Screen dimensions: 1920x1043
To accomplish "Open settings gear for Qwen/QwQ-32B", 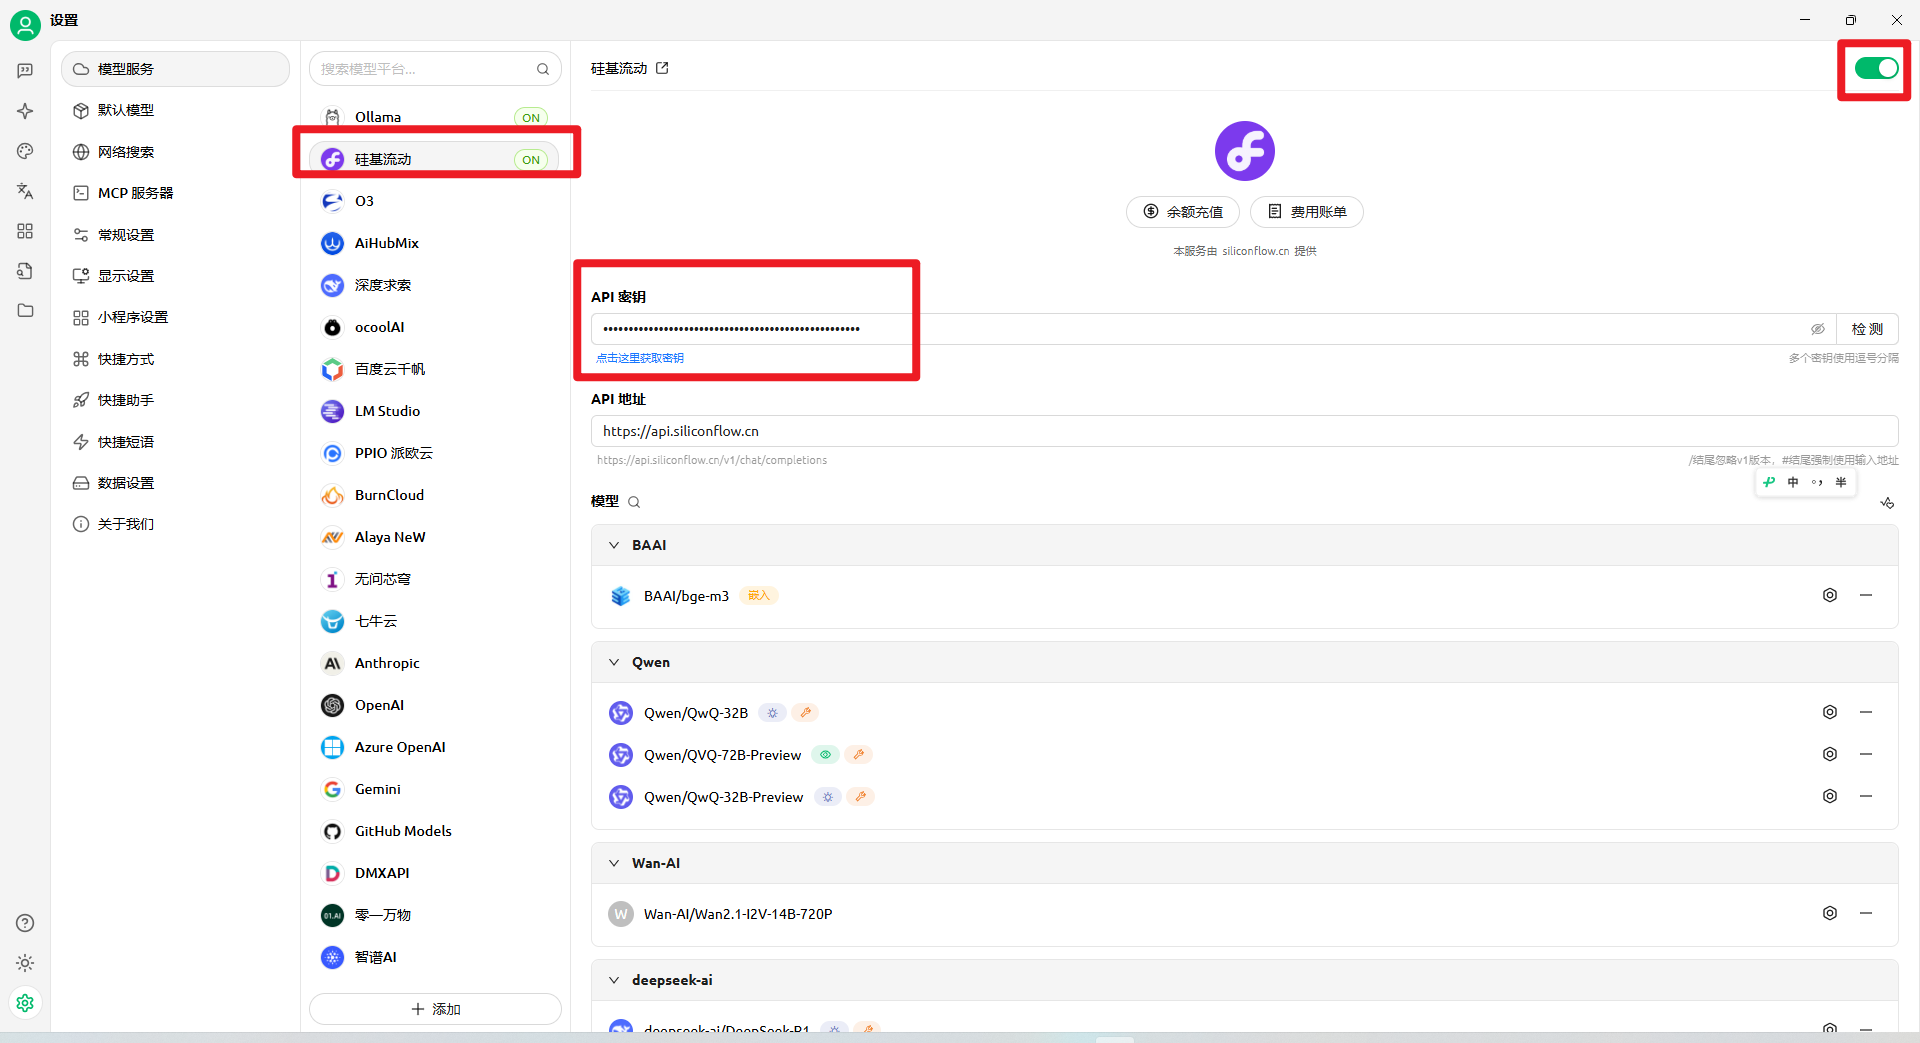I will point(1830,712).
